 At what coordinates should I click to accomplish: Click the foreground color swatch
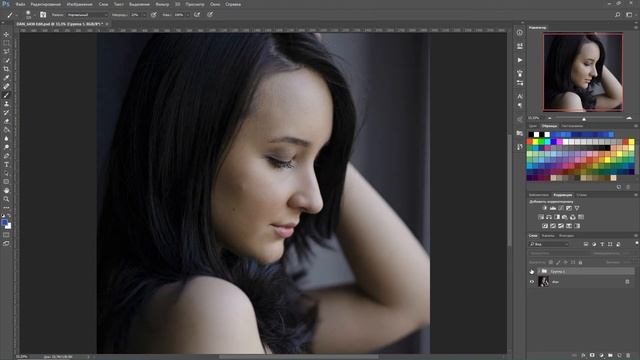pos(4,222)
